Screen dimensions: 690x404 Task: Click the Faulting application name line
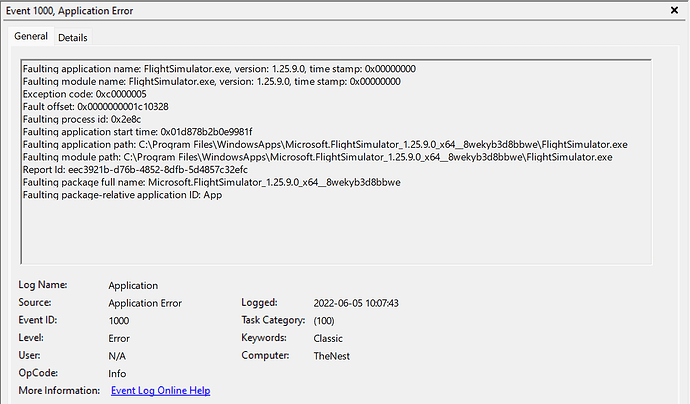[219, 69]
